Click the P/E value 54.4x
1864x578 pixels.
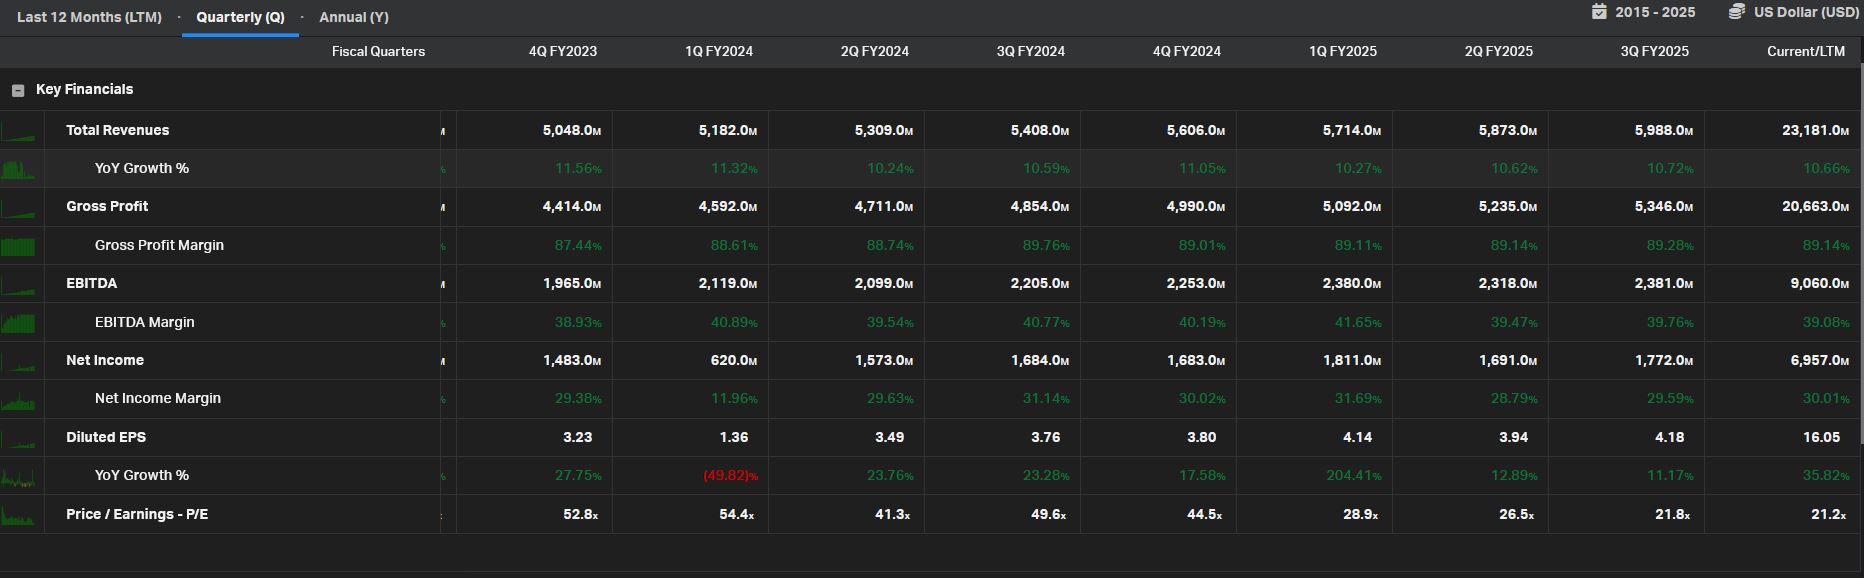737,514
